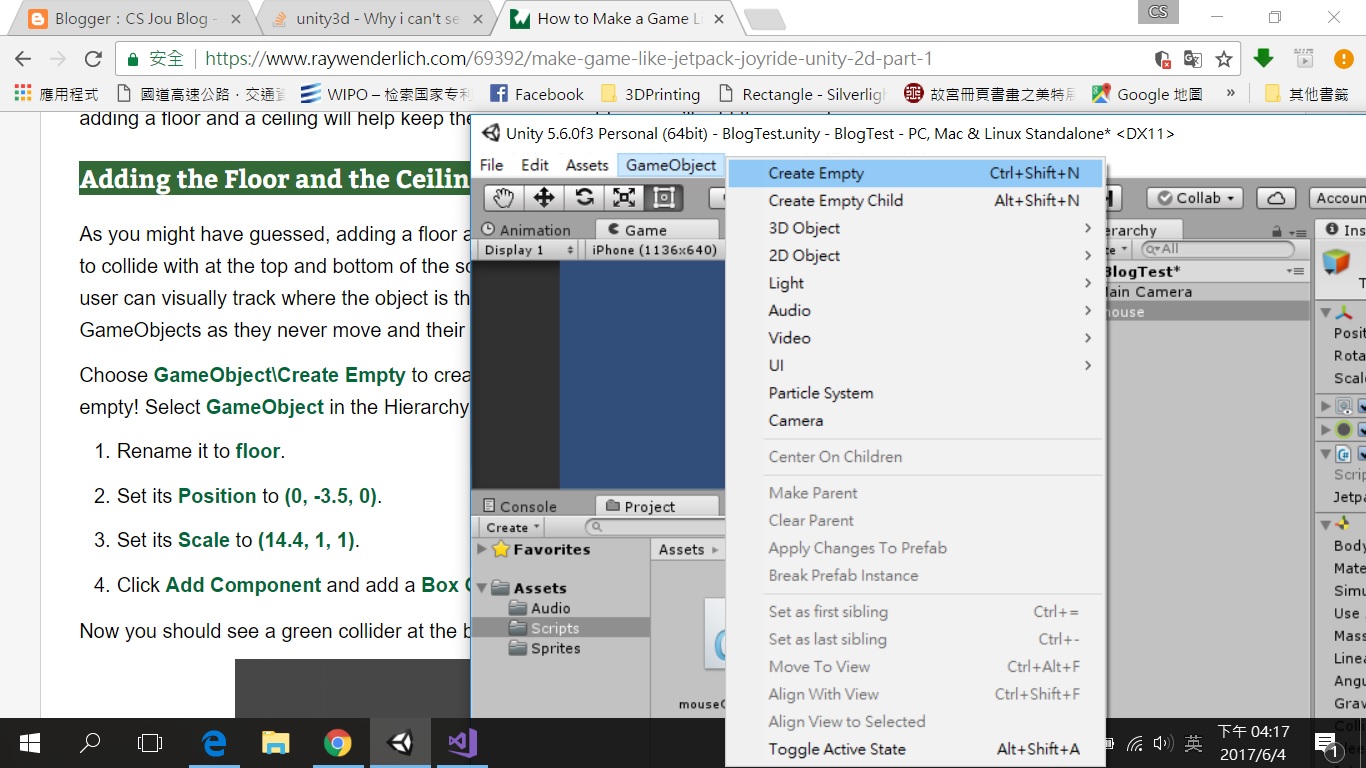Image resolution: width=1366 pixels, height=768 pixels.
Task: Open Chrome's orange alert menu button
Action: click(1342, 58)
